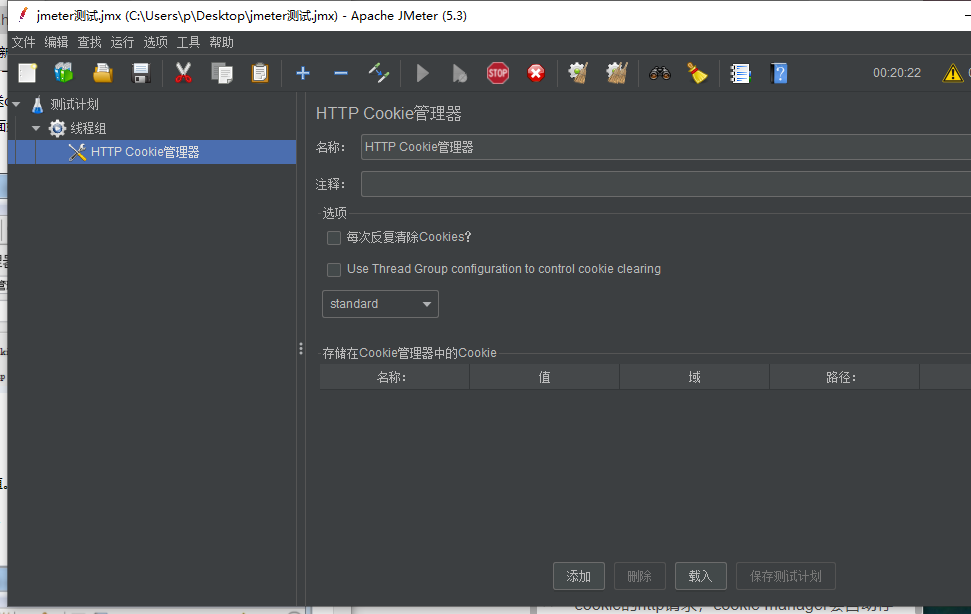The width and height of the screenshot is (971, 614).
Task: Open the 文件 menu
Action: 24,42
